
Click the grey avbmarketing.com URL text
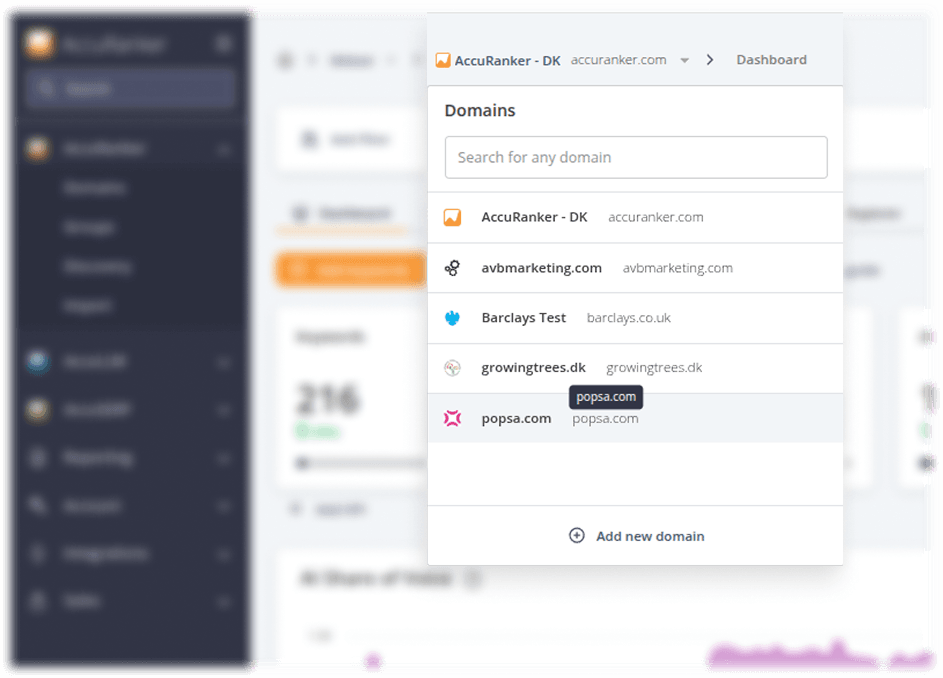(677, 268)
